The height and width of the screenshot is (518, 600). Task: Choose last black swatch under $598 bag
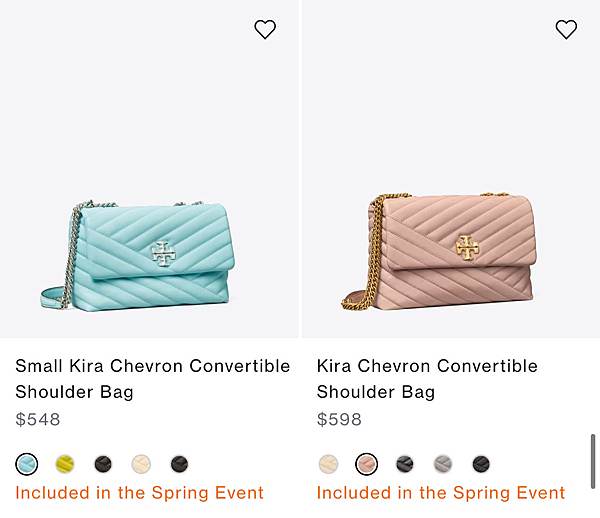(x=481, y=464)
